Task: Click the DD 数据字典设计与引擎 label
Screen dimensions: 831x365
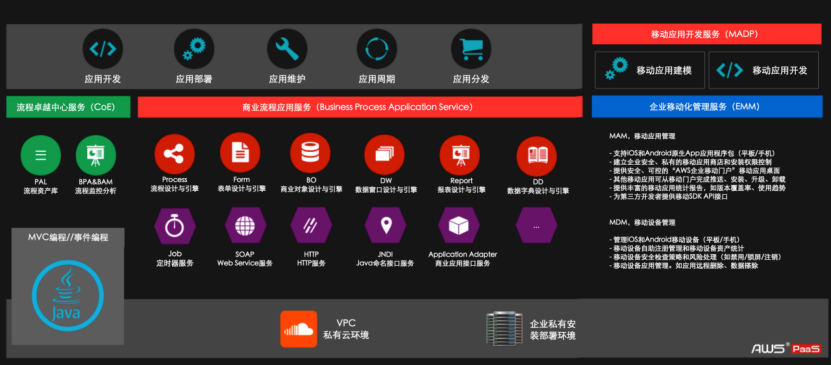Action: [538, 186]
